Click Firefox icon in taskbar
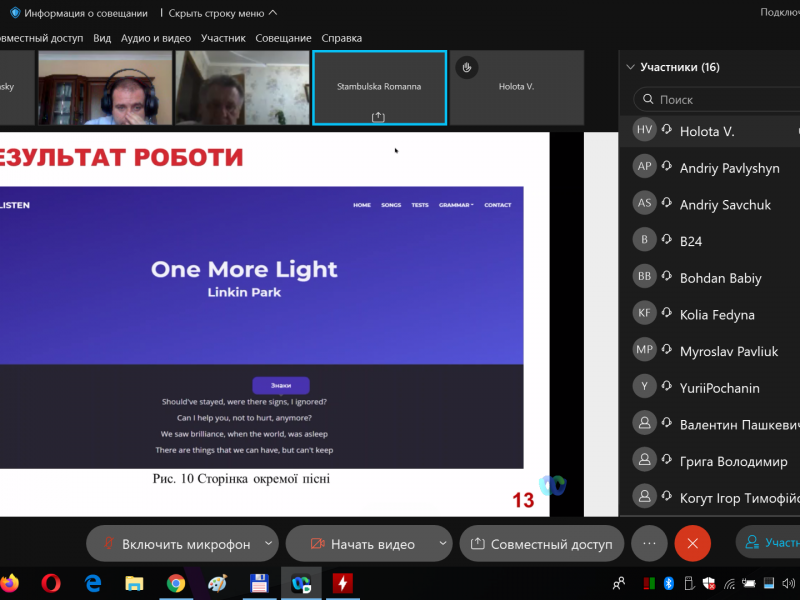This screenshot has width=800, height=600. tap(9, 583)
